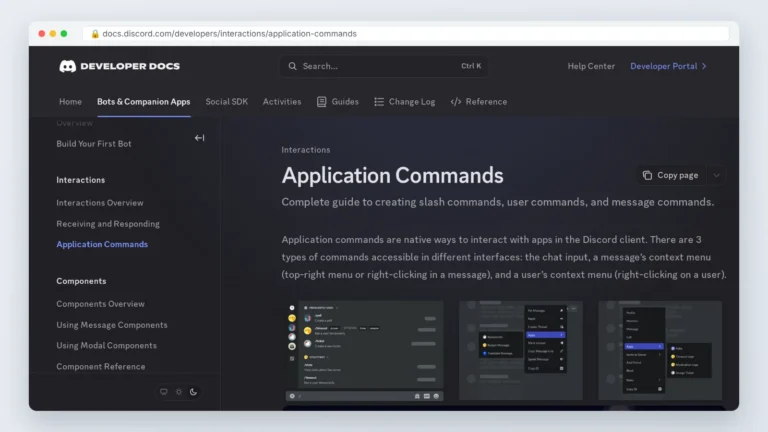The image size is (768, 432).
Task: Click the Components sidebar section heading
Action: click(x=81, y=281)
